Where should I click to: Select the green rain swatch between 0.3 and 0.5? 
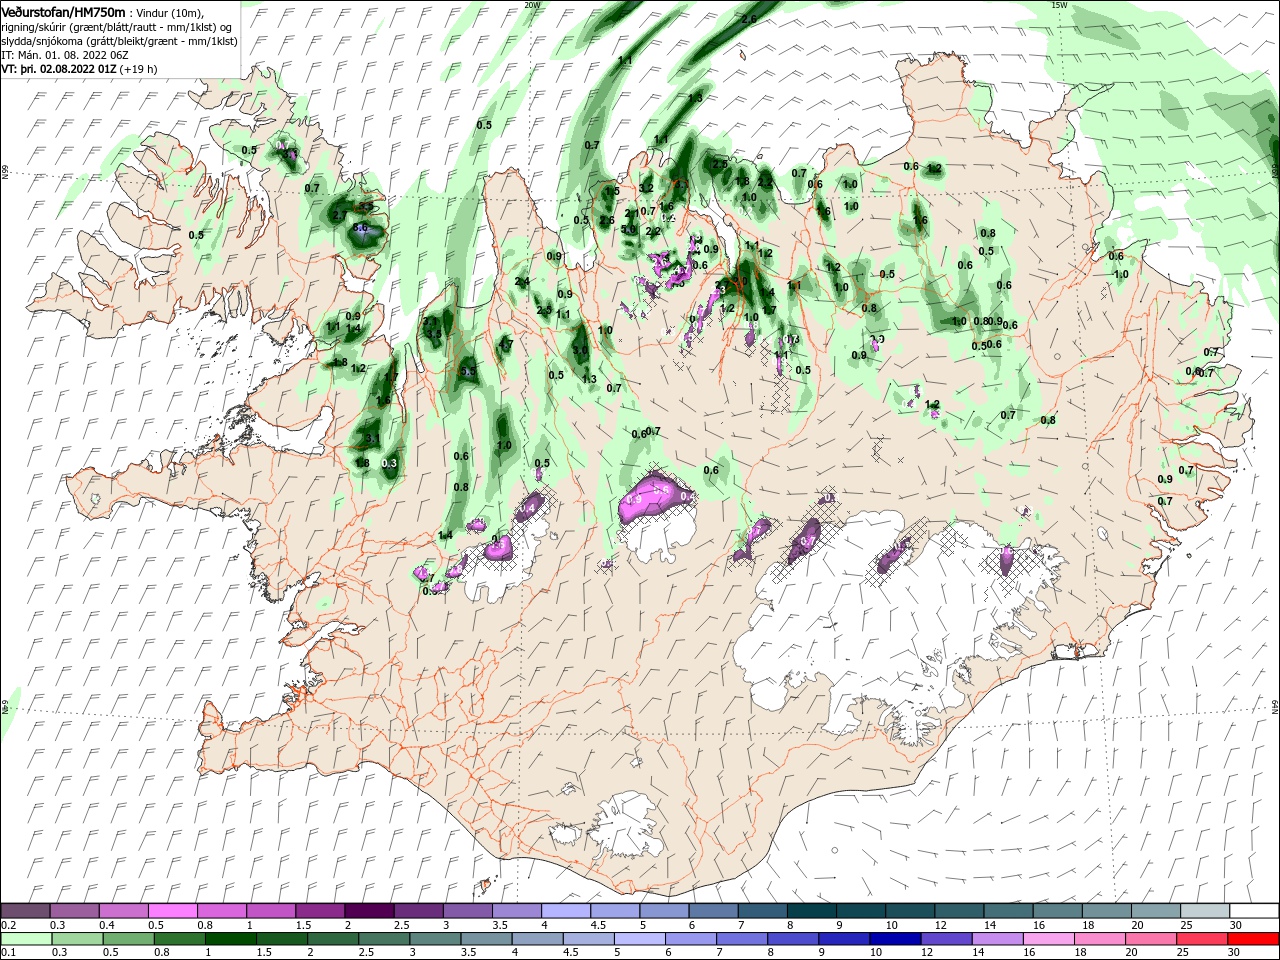(75, 939)
